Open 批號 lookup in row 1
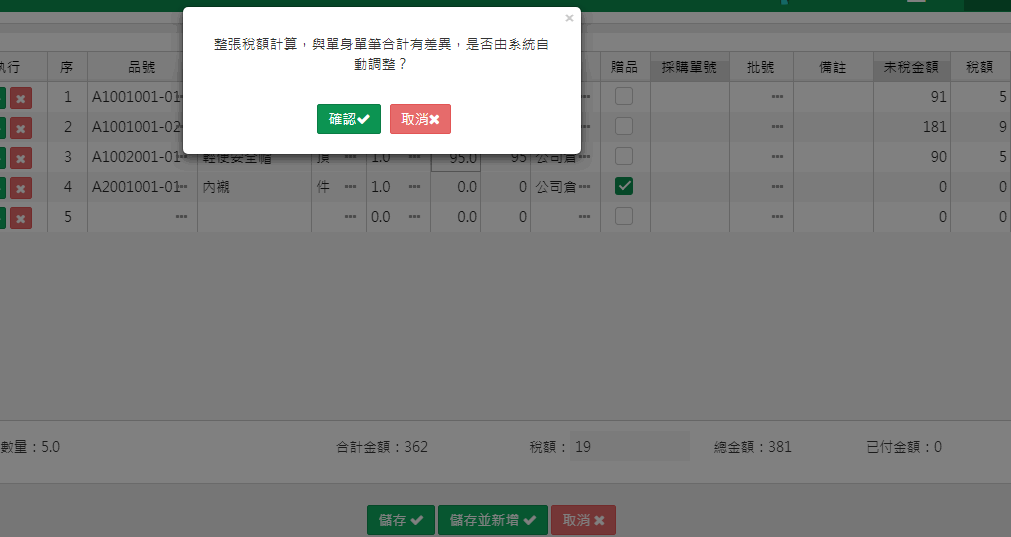1011x537 pixels. [x=777, y=97]
